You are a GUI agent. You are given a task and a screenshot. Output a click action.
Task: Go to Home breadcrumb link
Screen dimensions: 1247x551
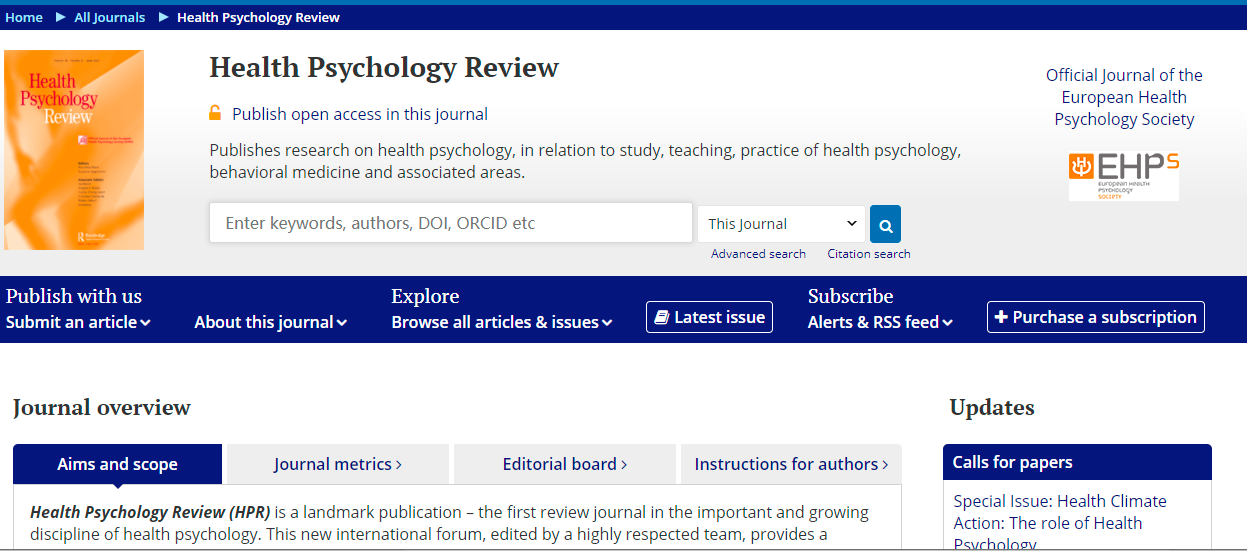(24, 17)
